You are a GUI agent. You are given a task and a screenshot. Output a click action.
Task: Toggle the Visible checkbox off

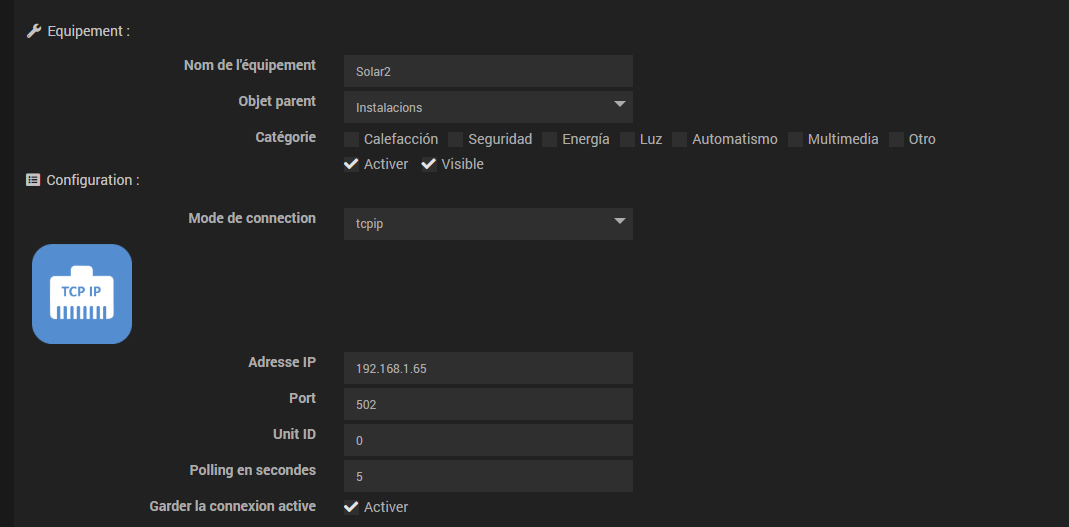click(428, 164)
